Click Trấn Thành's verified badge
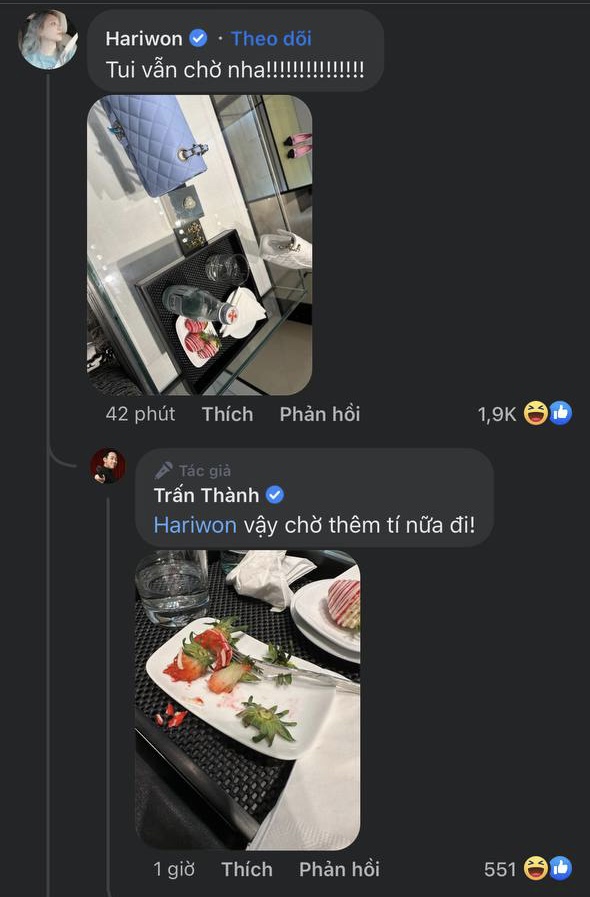590x897 pixels. click(275, 495)
